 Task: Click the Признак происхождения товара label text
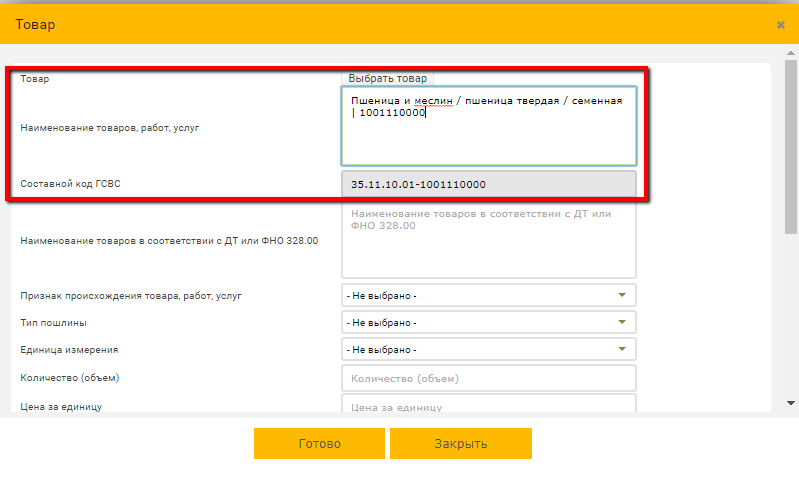point(131,296)
